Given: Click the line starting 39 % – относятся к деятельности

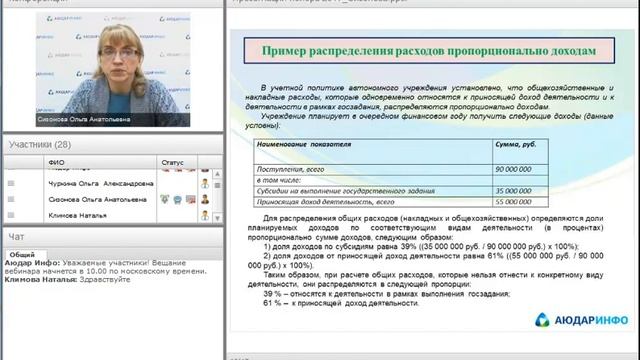Looking at the screenshot, I should tap(387, 294).
